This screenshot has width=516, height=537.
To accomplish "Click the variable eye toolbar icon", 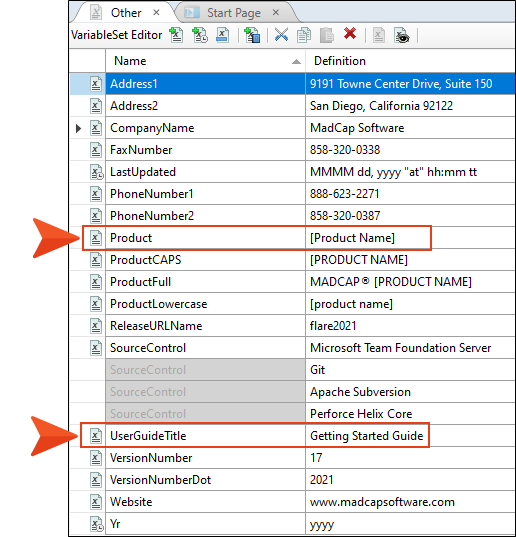I will [402, 35].
